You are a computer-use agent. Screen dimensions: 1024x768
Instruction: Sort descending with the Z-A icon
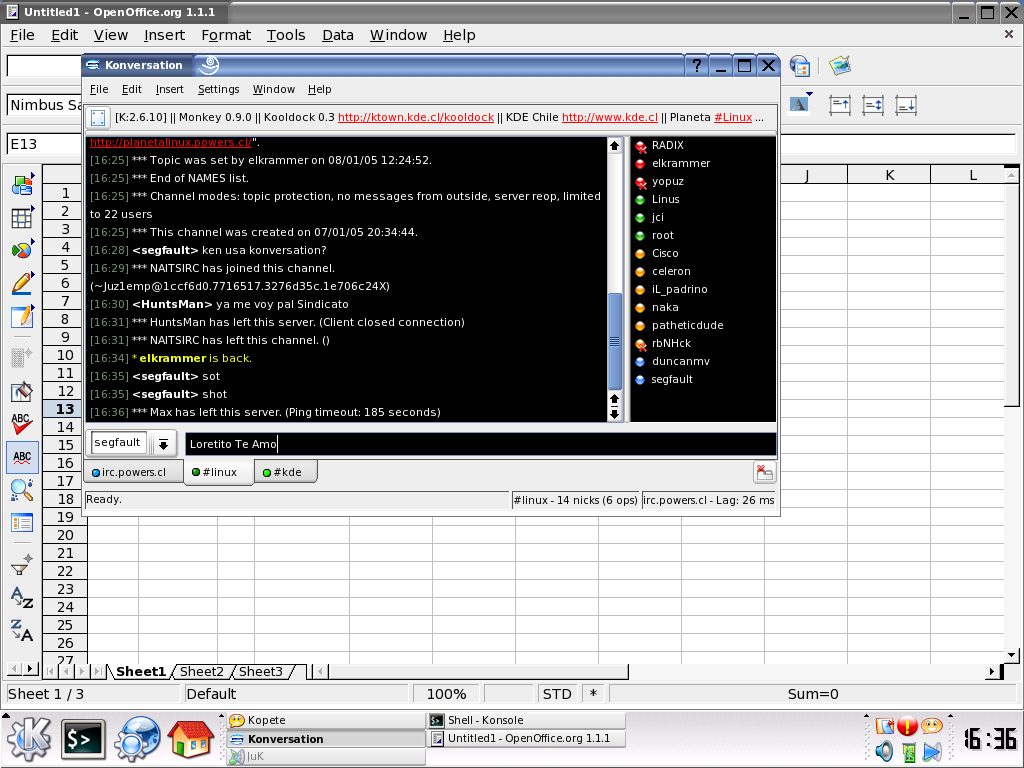pos(22,630)
